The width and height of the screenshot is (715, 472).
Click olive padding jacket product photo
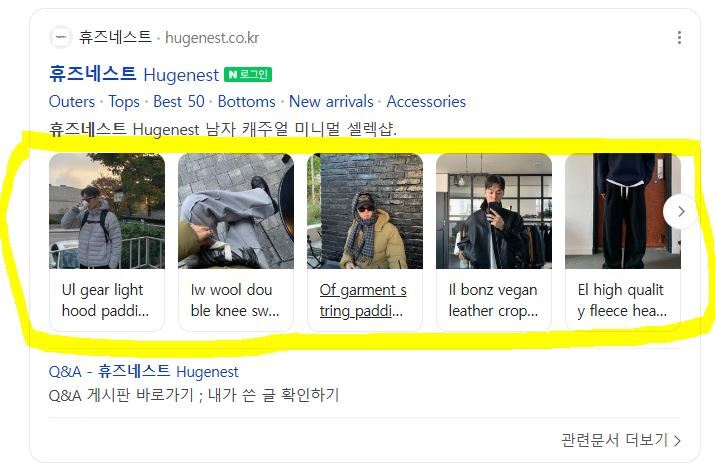(365, 211)
